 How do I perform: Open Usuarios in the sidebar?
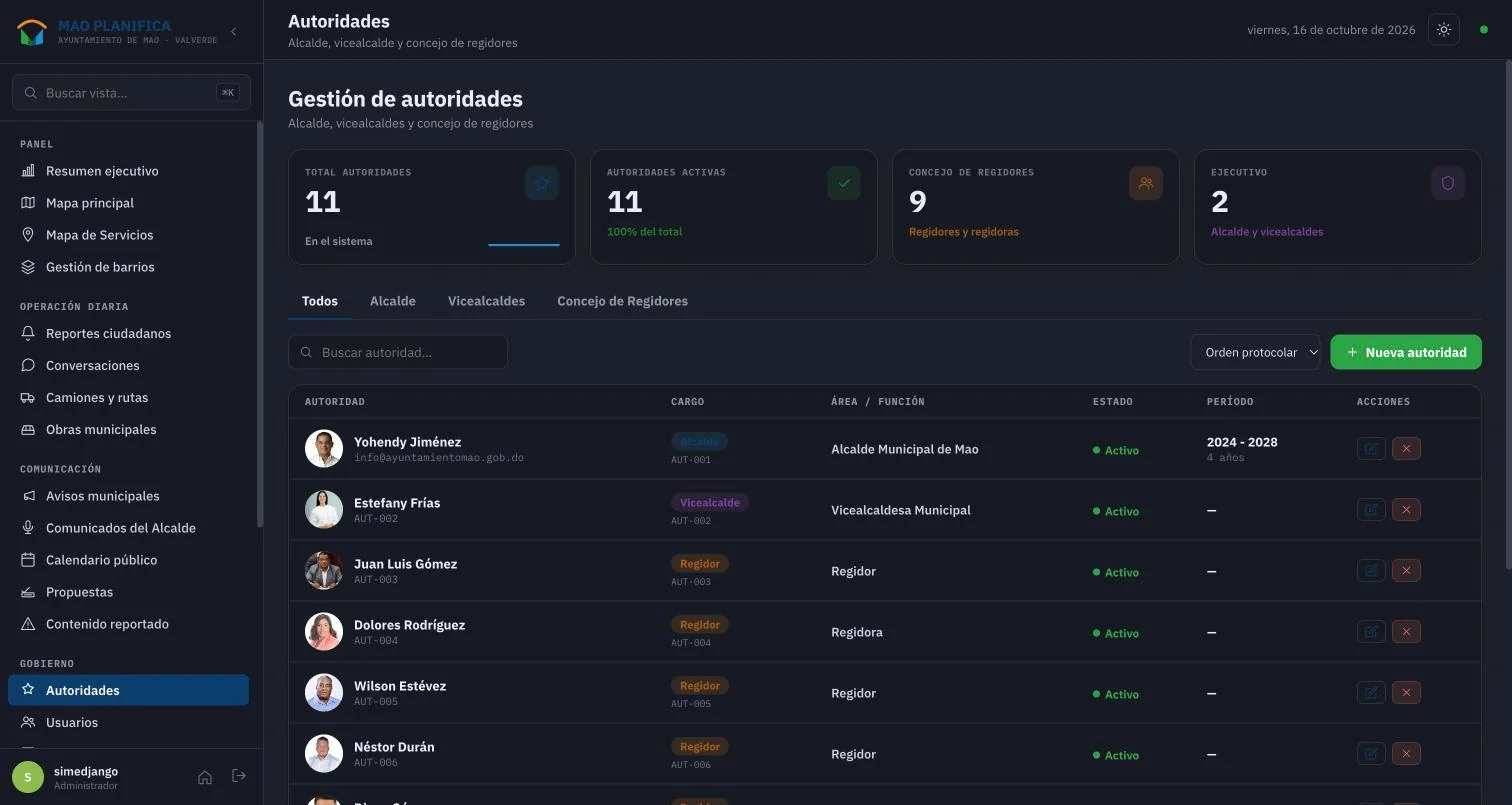point(128,722)
